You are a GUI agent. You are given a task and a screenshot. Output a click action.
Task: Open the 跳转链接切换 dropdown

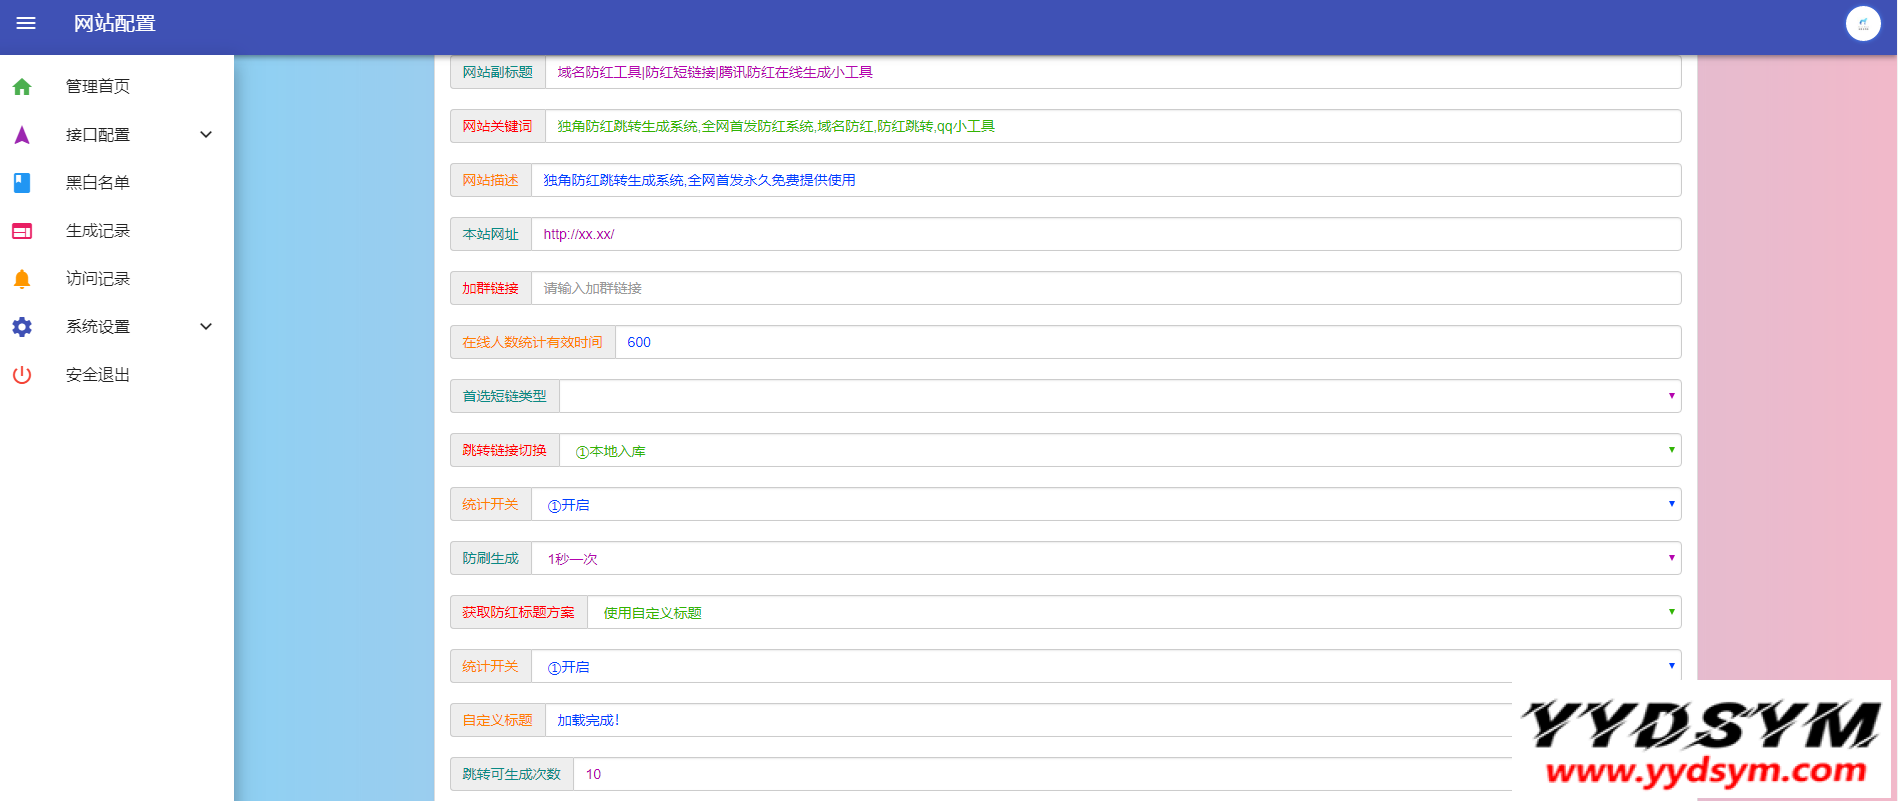[x=1119, y=450]
